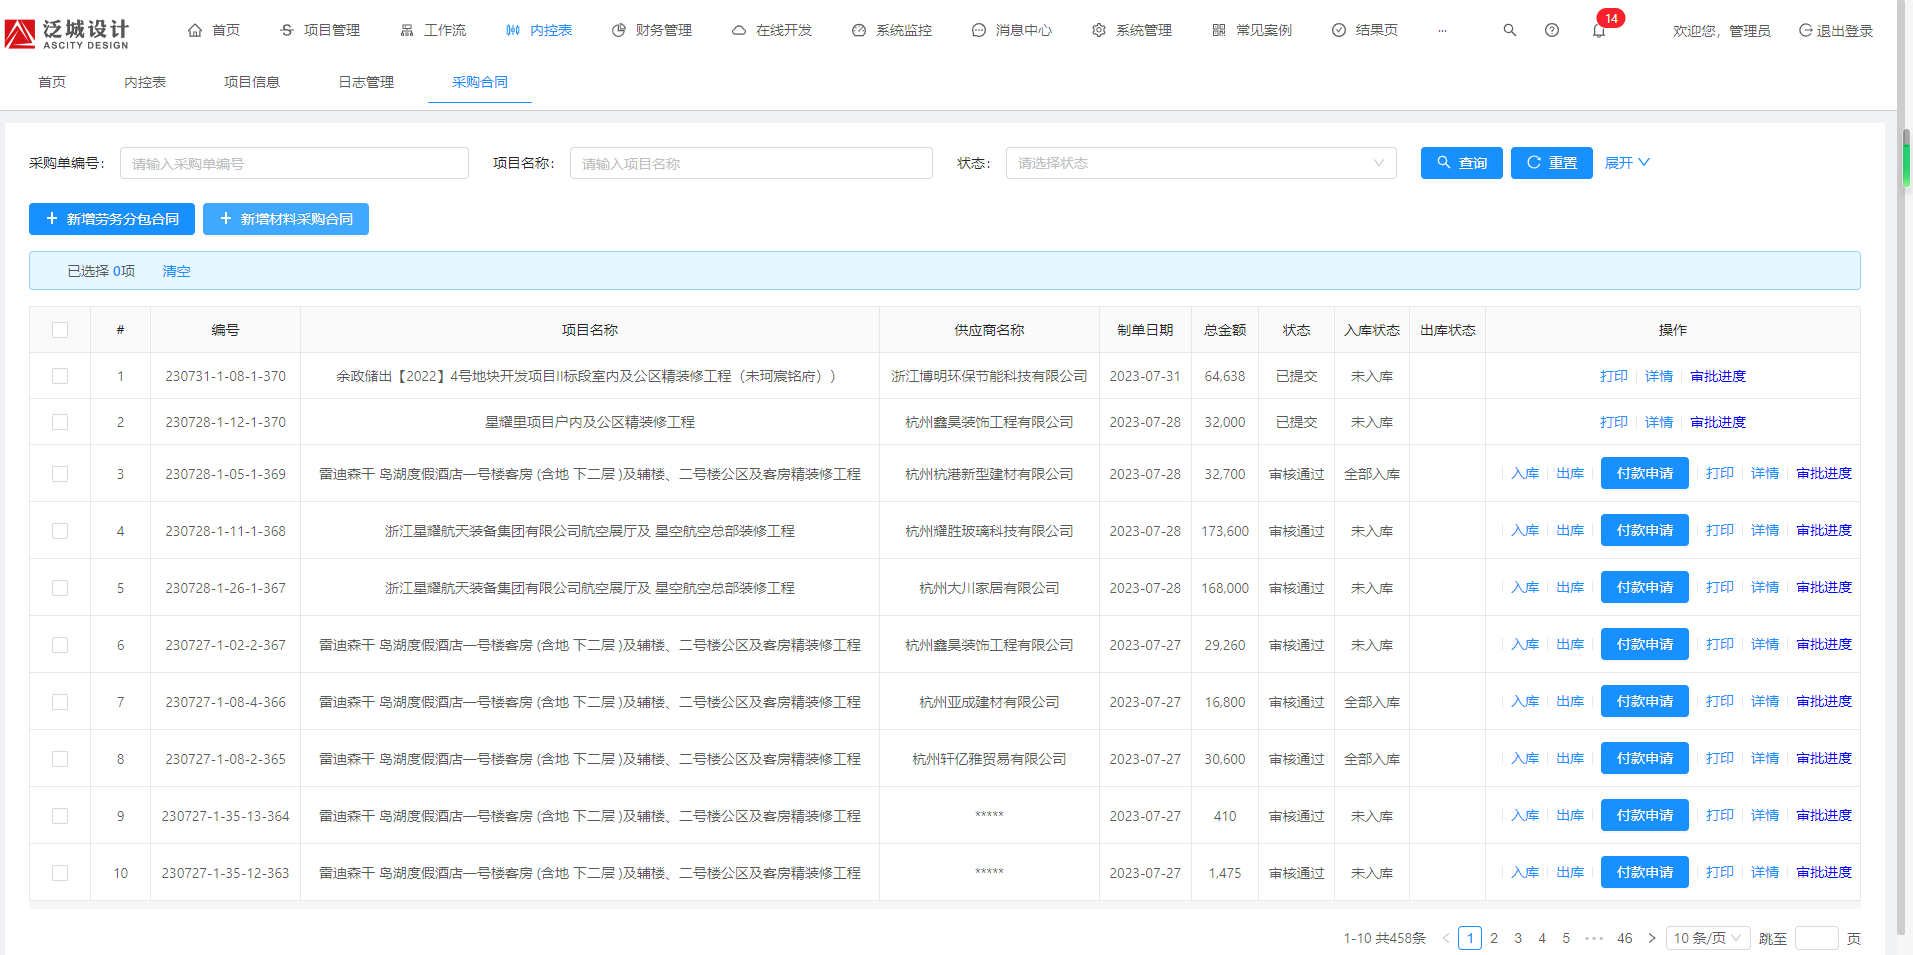Select checkbox for row 230727-1-08-4-366
This screenshot has height=955, width=1913.
[60, 702]
